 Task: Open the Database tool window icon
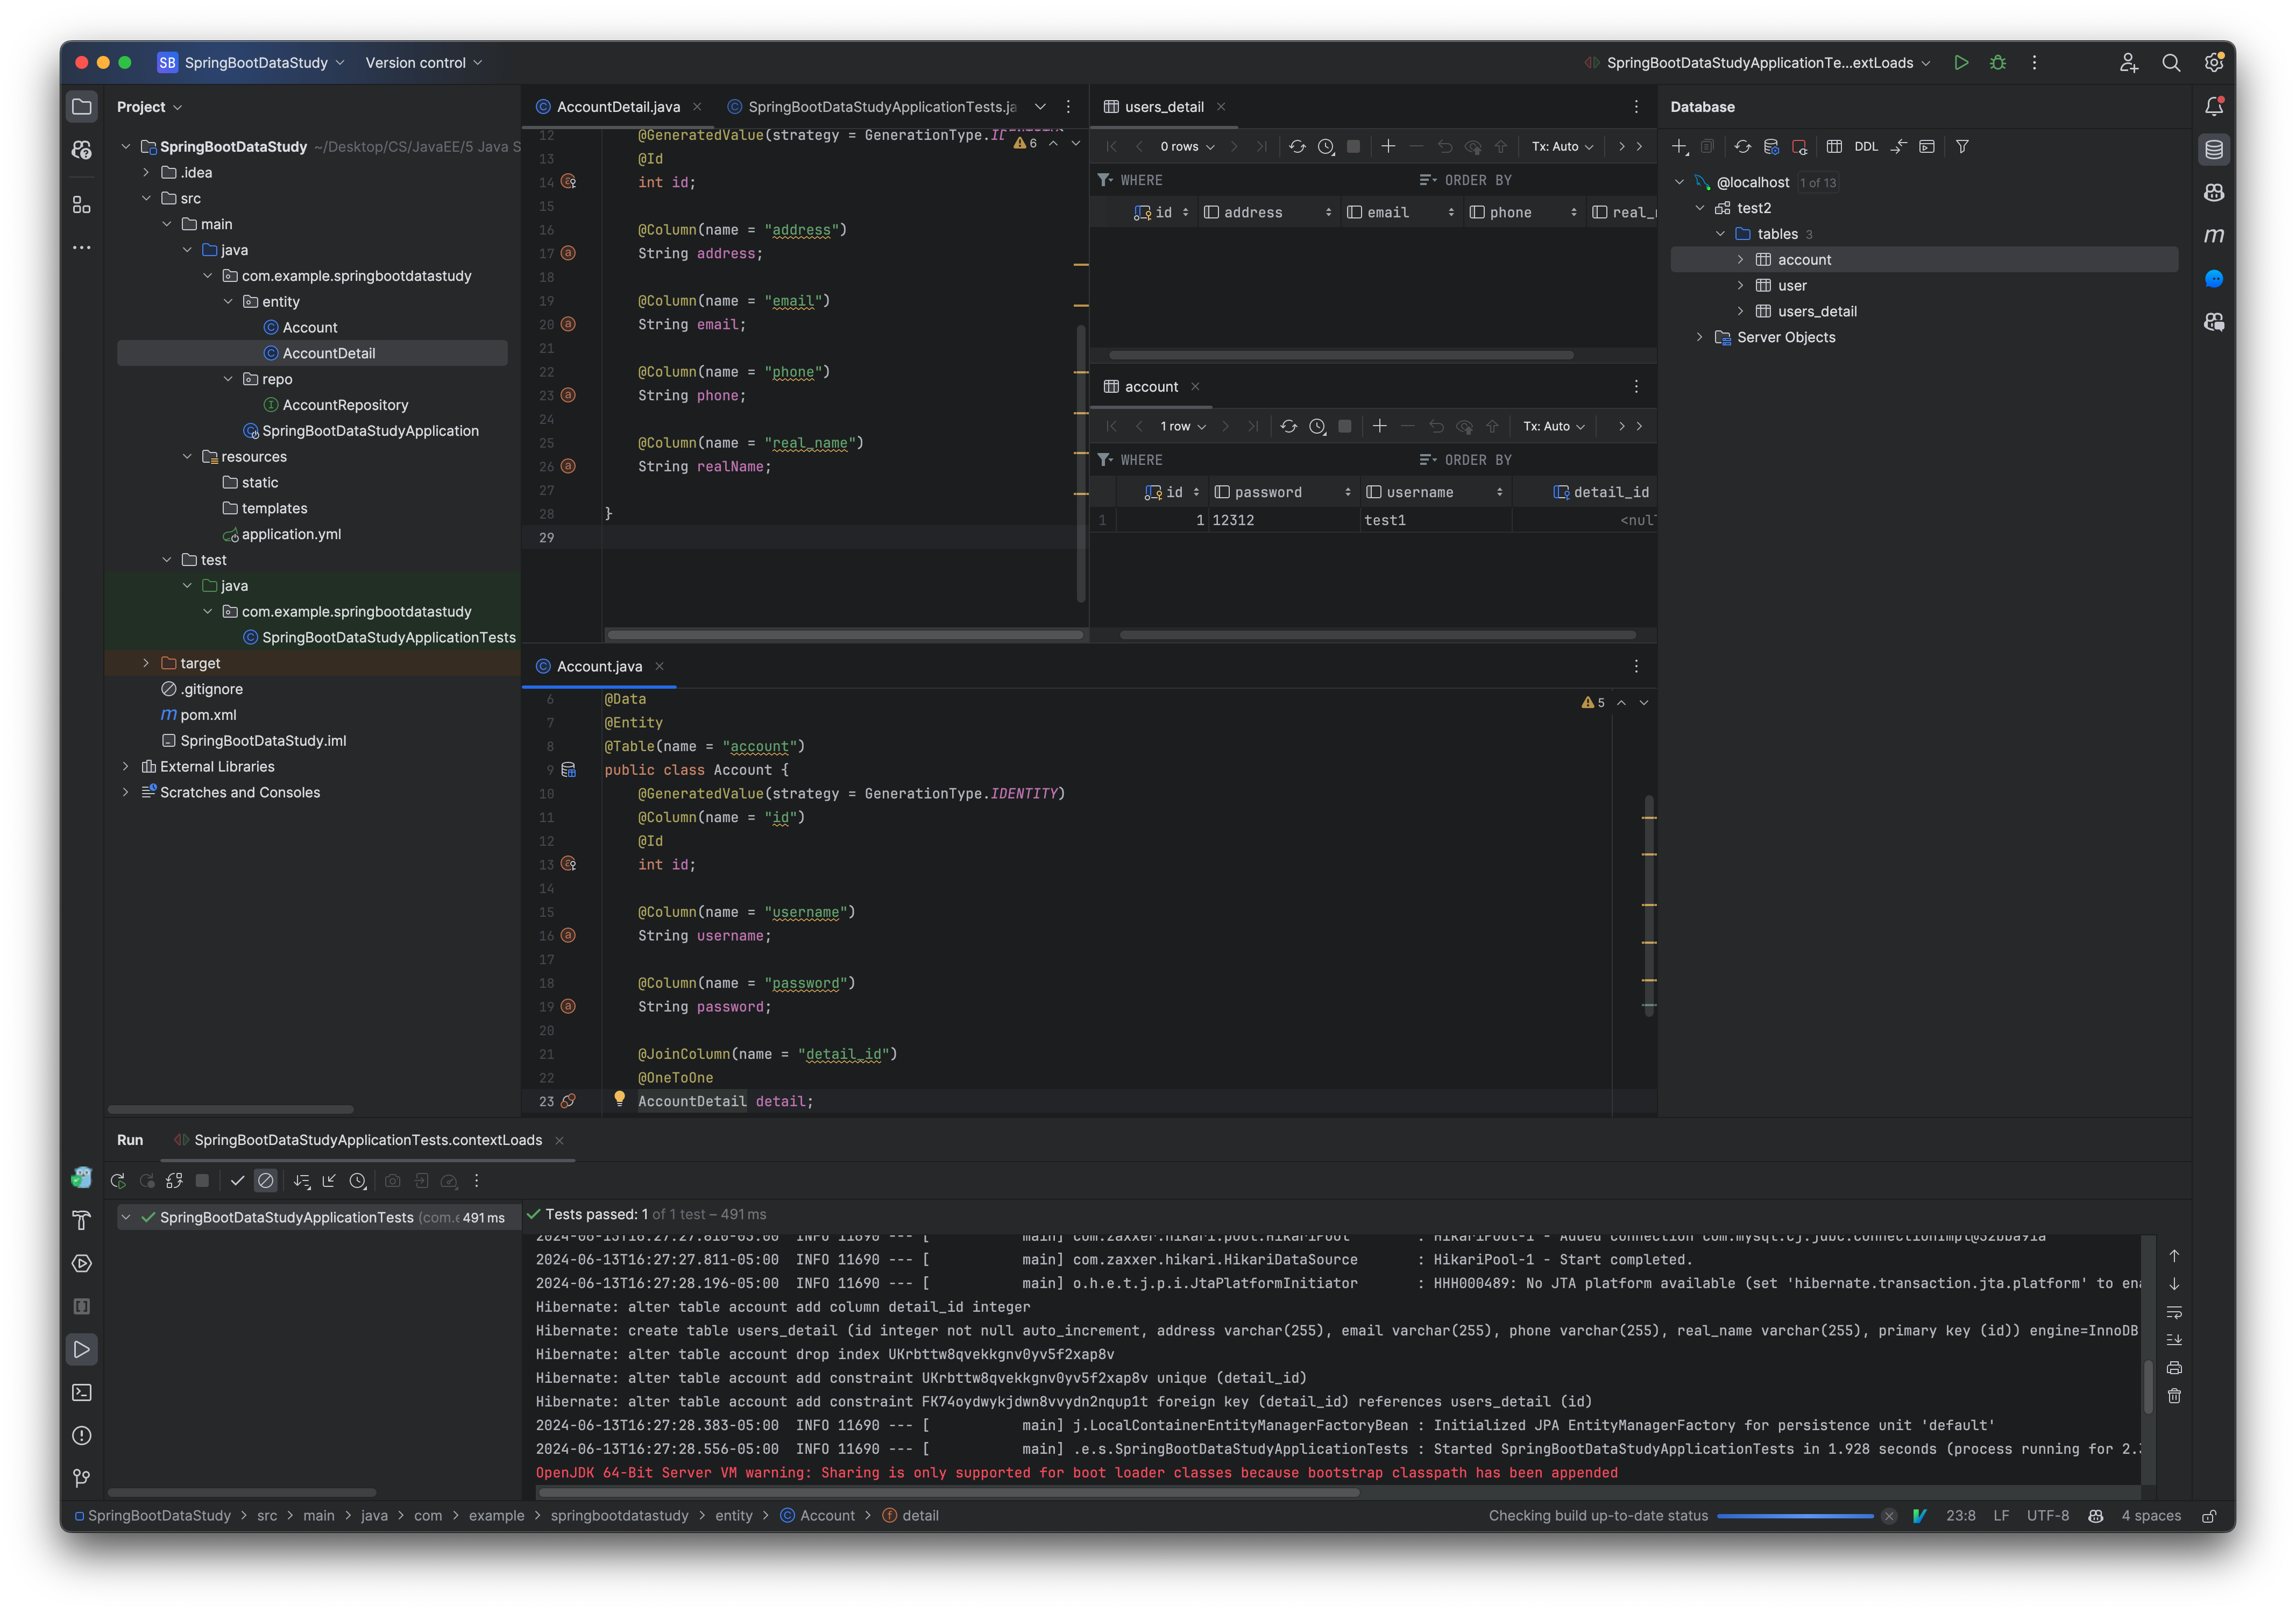click(x=2213, y=149)
